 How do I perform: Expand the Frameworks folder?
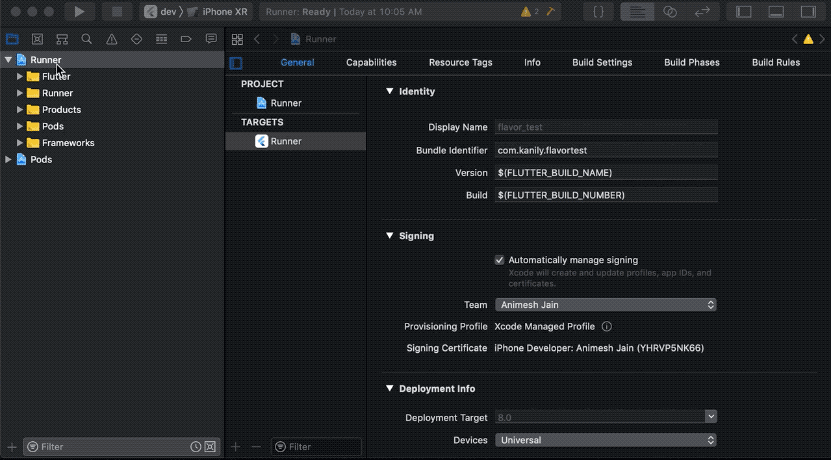(20, 143)
